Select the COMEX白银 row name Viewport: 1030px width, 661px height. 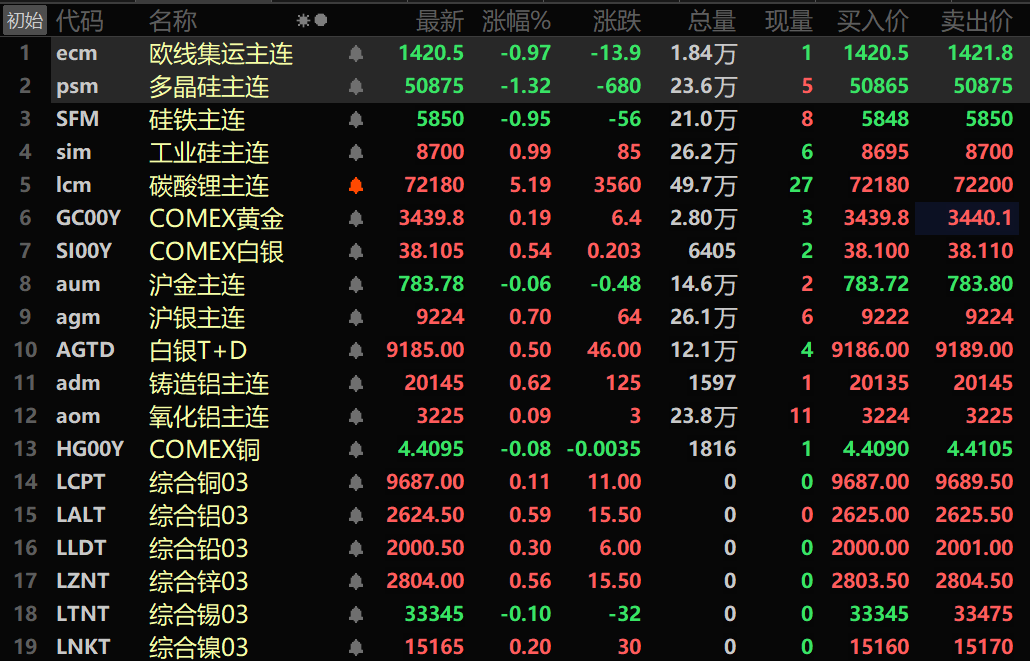point(217,252)
